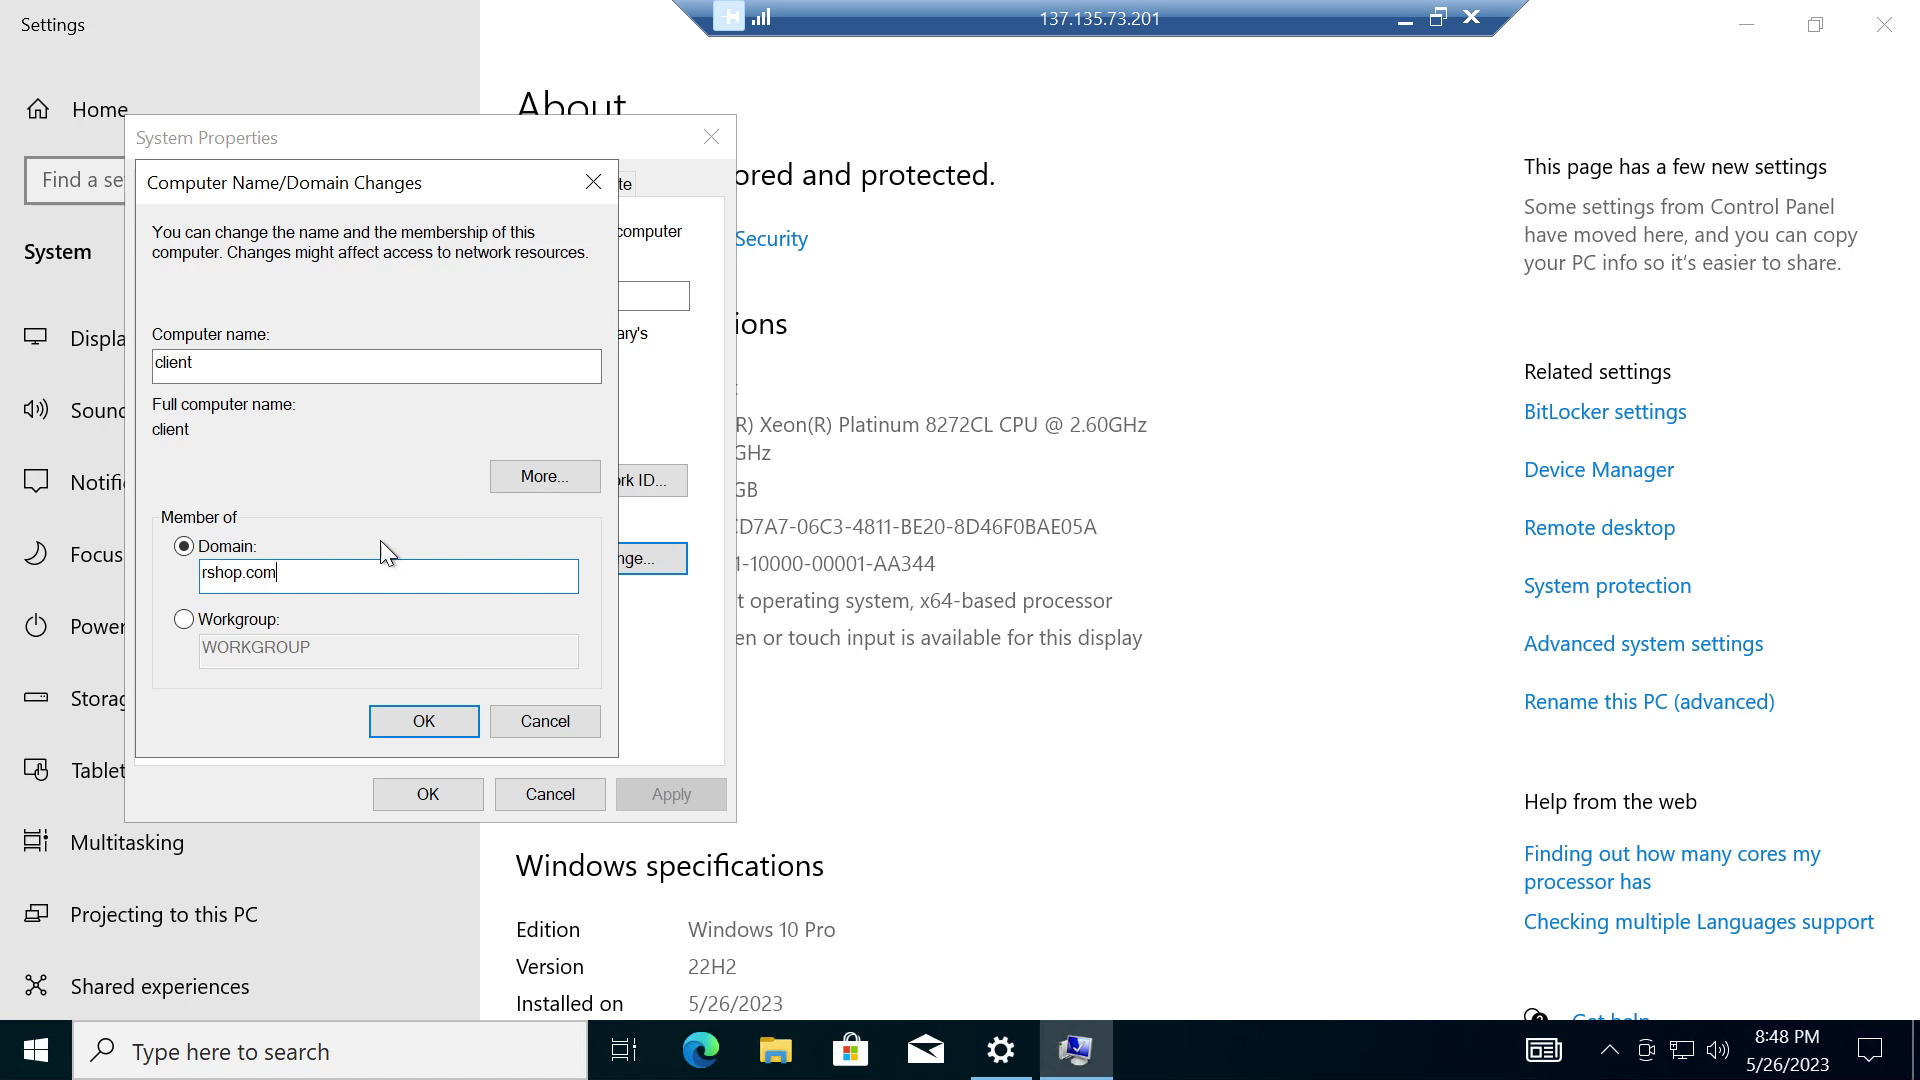
Task: Select the Workgroup radio button
Action: point(183,620)
